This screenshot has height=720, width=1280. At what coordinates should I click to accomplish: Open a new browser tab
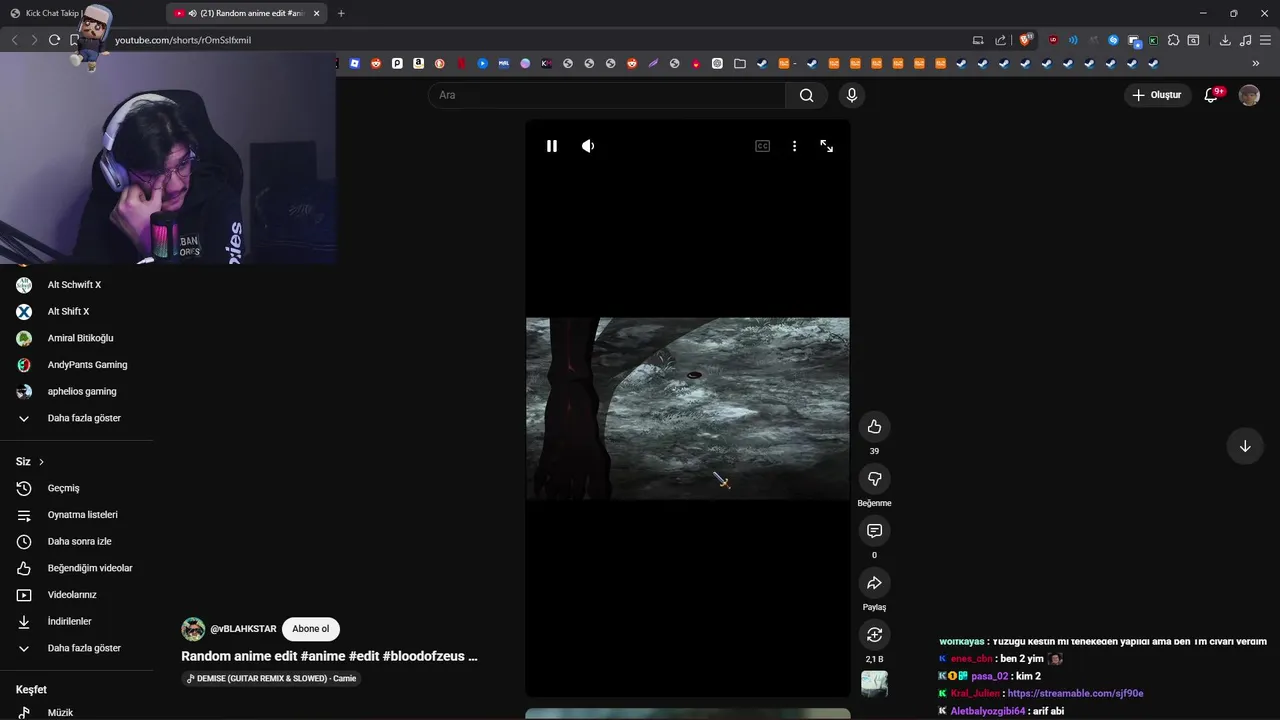341,13
